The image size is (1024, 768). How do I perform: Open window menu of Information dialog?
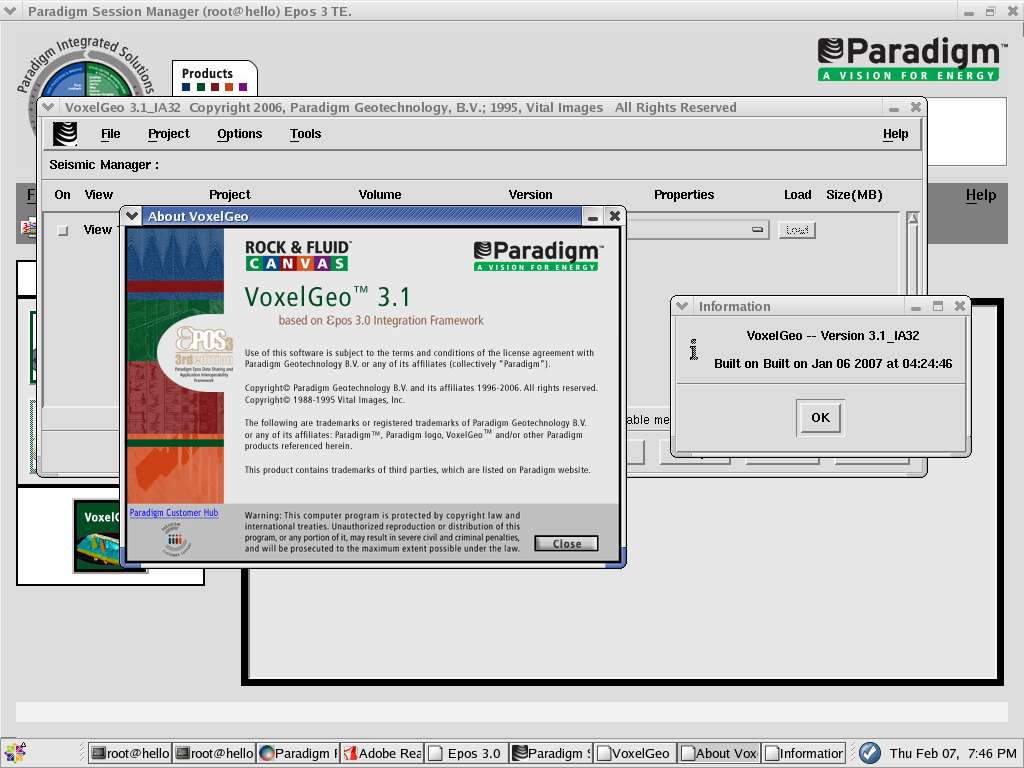(682, 306)
